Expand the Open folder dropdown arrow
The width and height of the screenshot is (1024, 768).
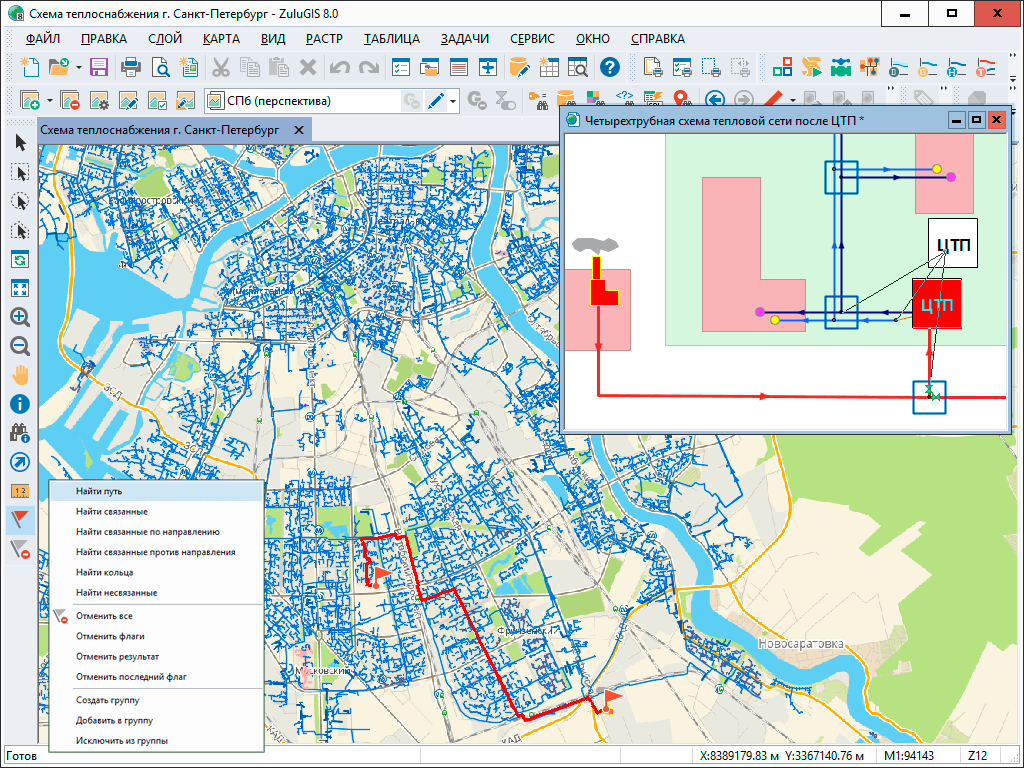[77, 68]
